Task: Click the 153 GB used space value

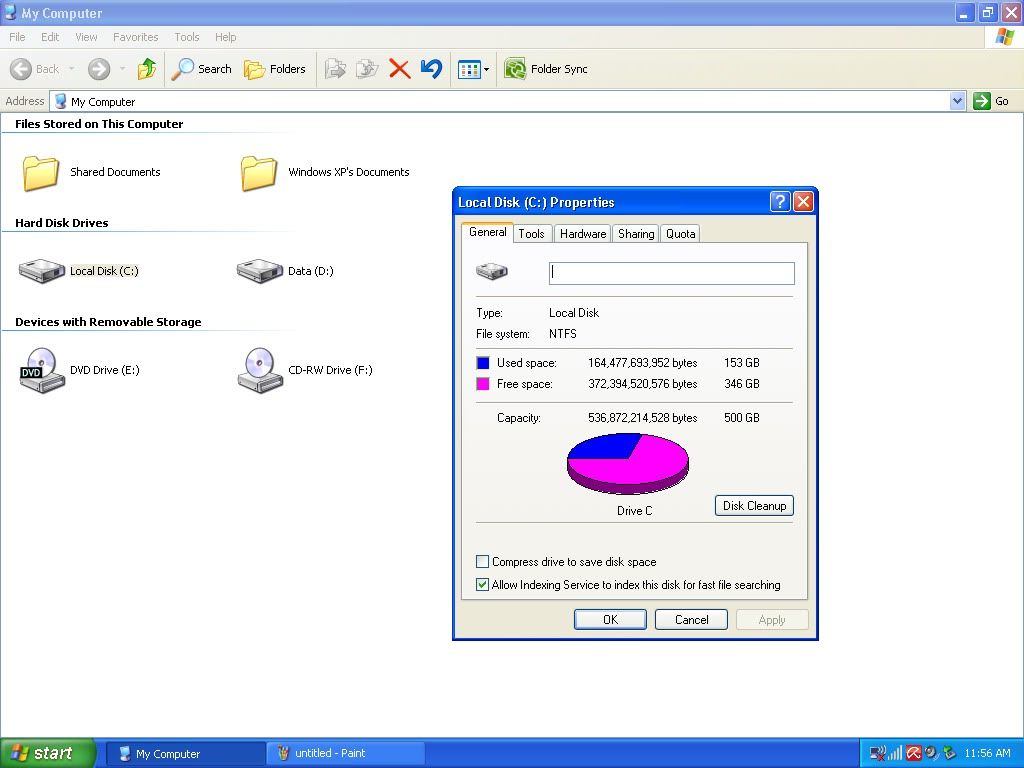Action: click(x=742, y=363)
